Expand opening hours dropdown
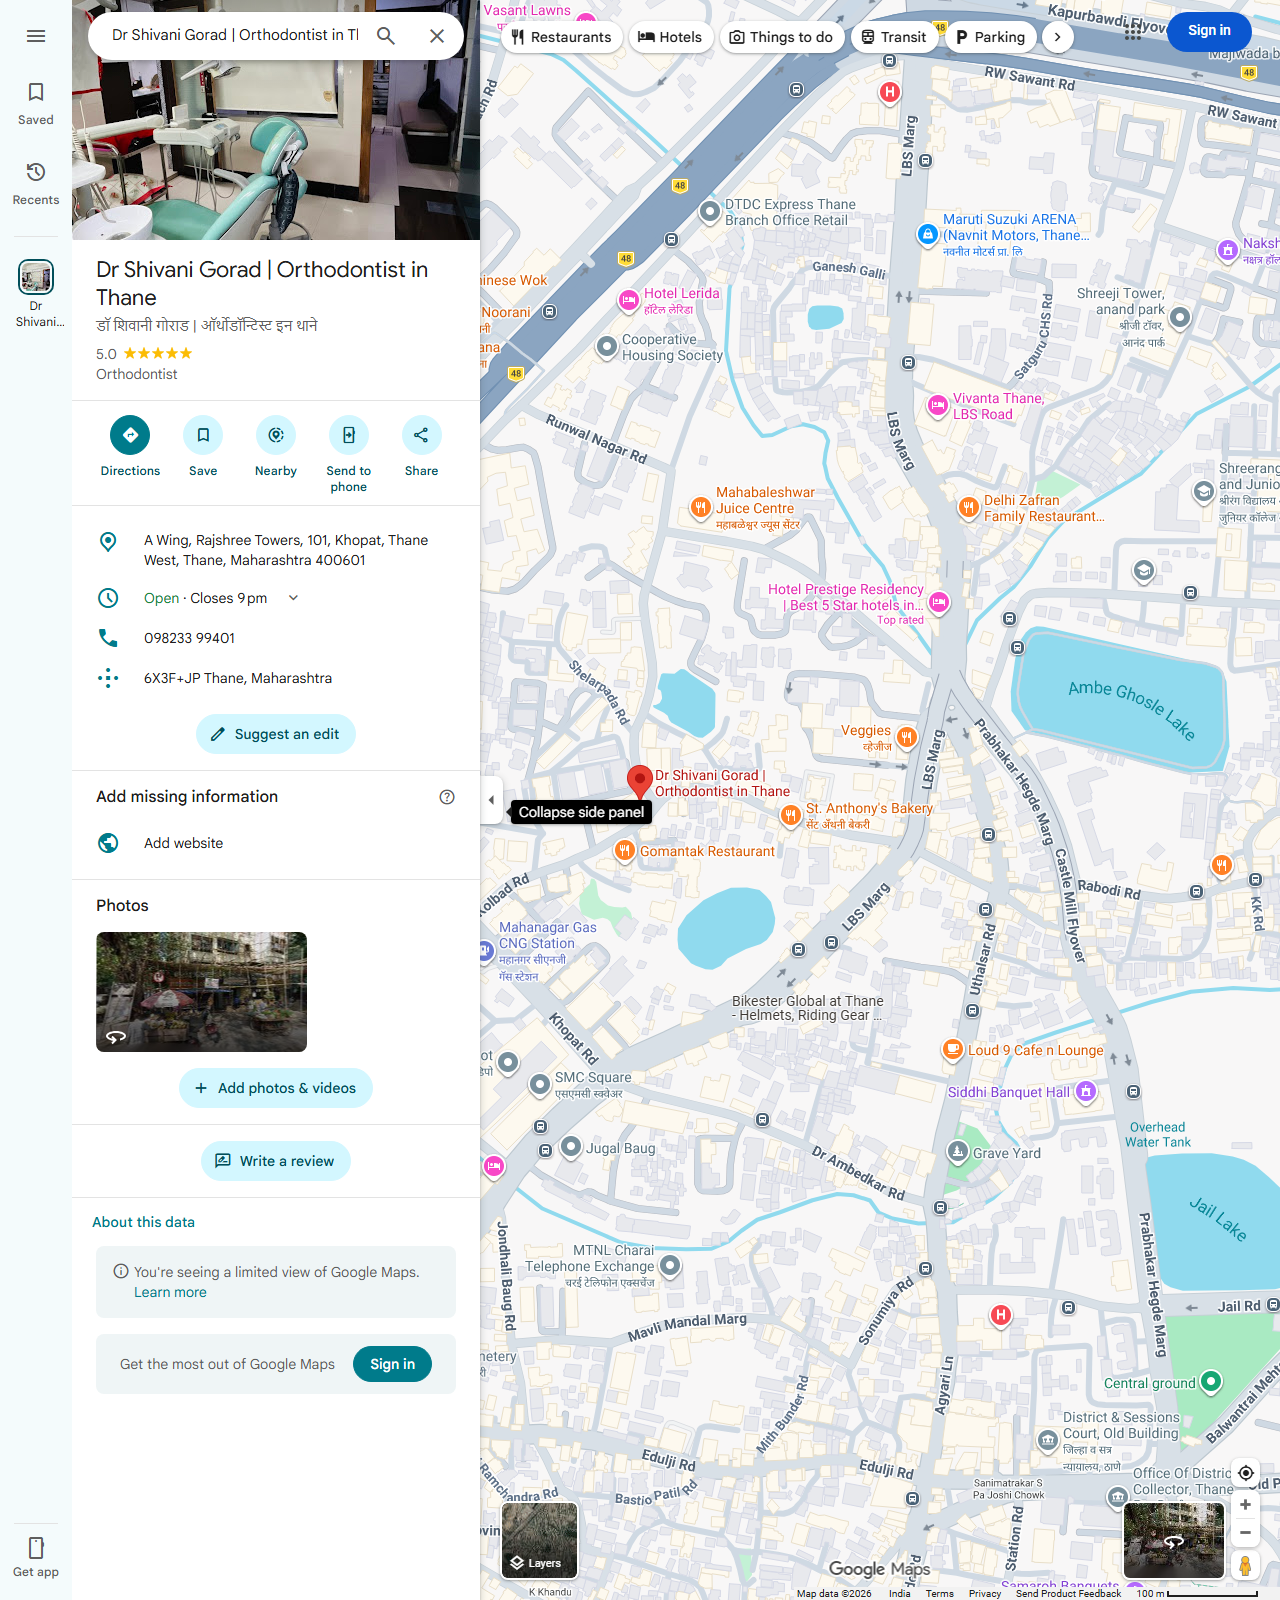 (x=293, y=598)
